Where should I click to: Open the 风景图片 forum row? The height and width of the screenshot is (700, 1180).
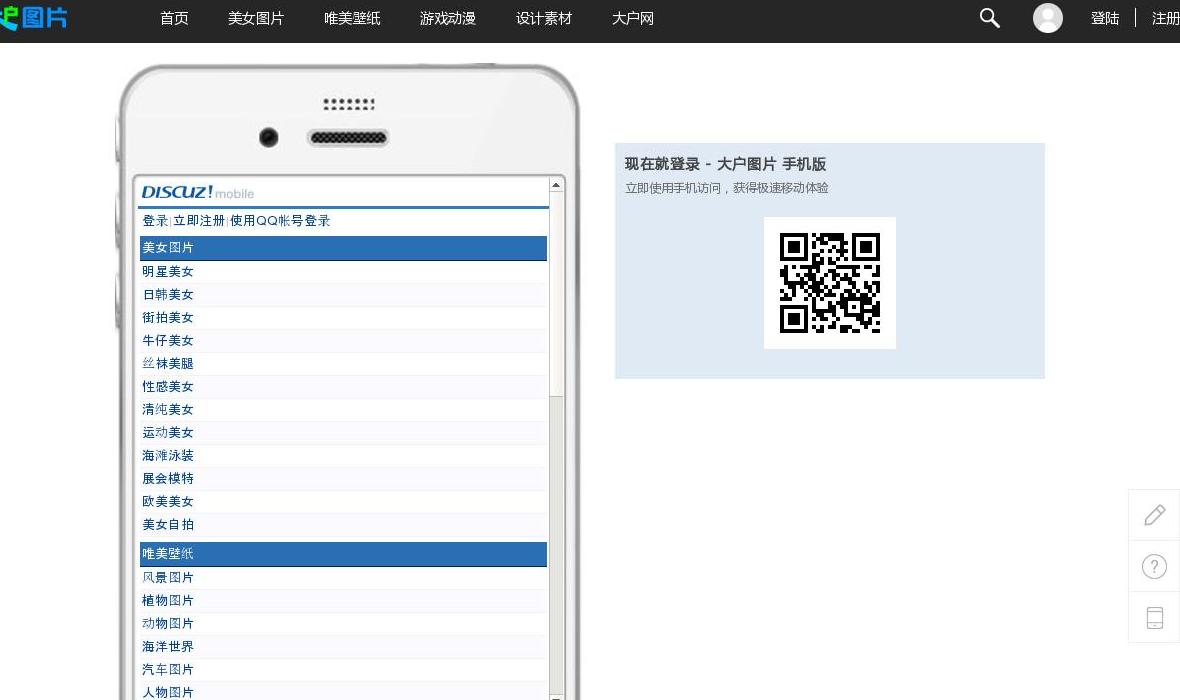pos(343,578)
